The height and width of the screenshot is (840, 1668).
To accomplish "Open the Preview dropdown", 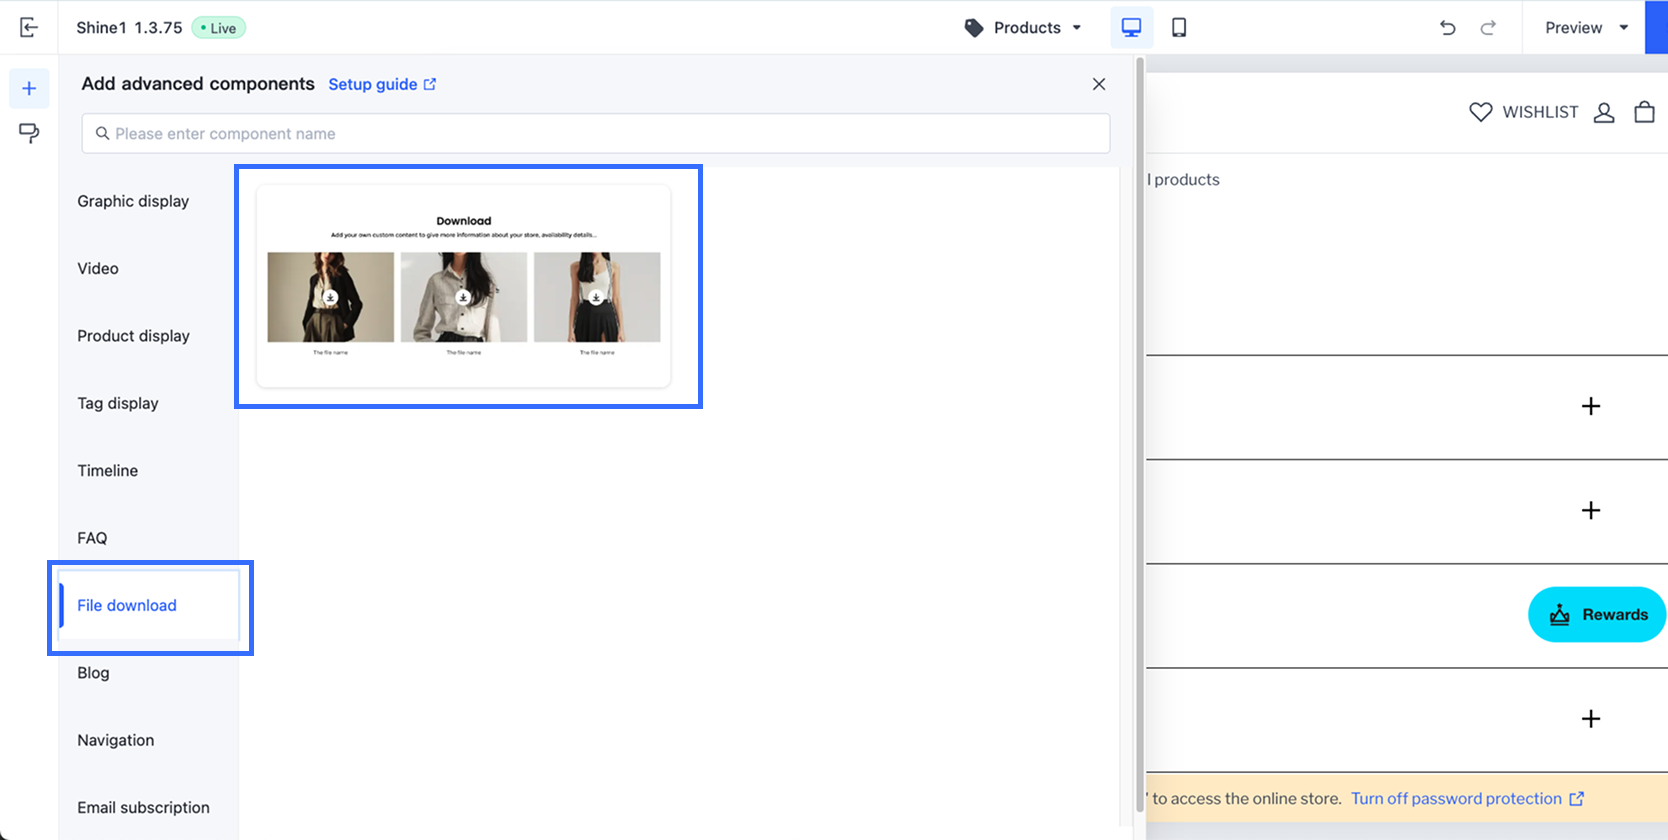I will point(1586,28).
